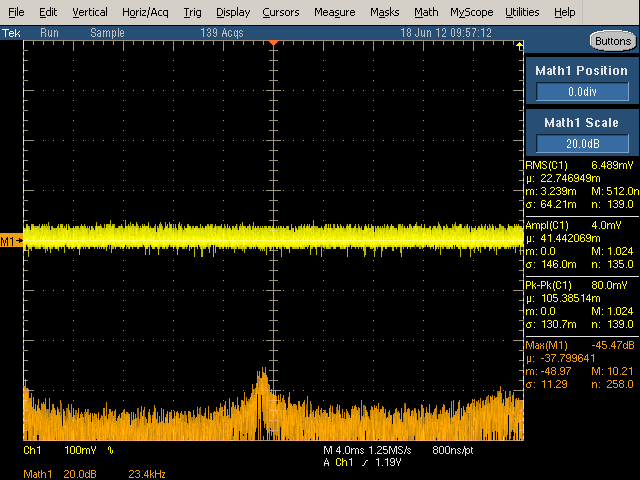640x480 pixels.
Task: Select the Math1 Position 0.0div field
Action: tap(582, 91)
